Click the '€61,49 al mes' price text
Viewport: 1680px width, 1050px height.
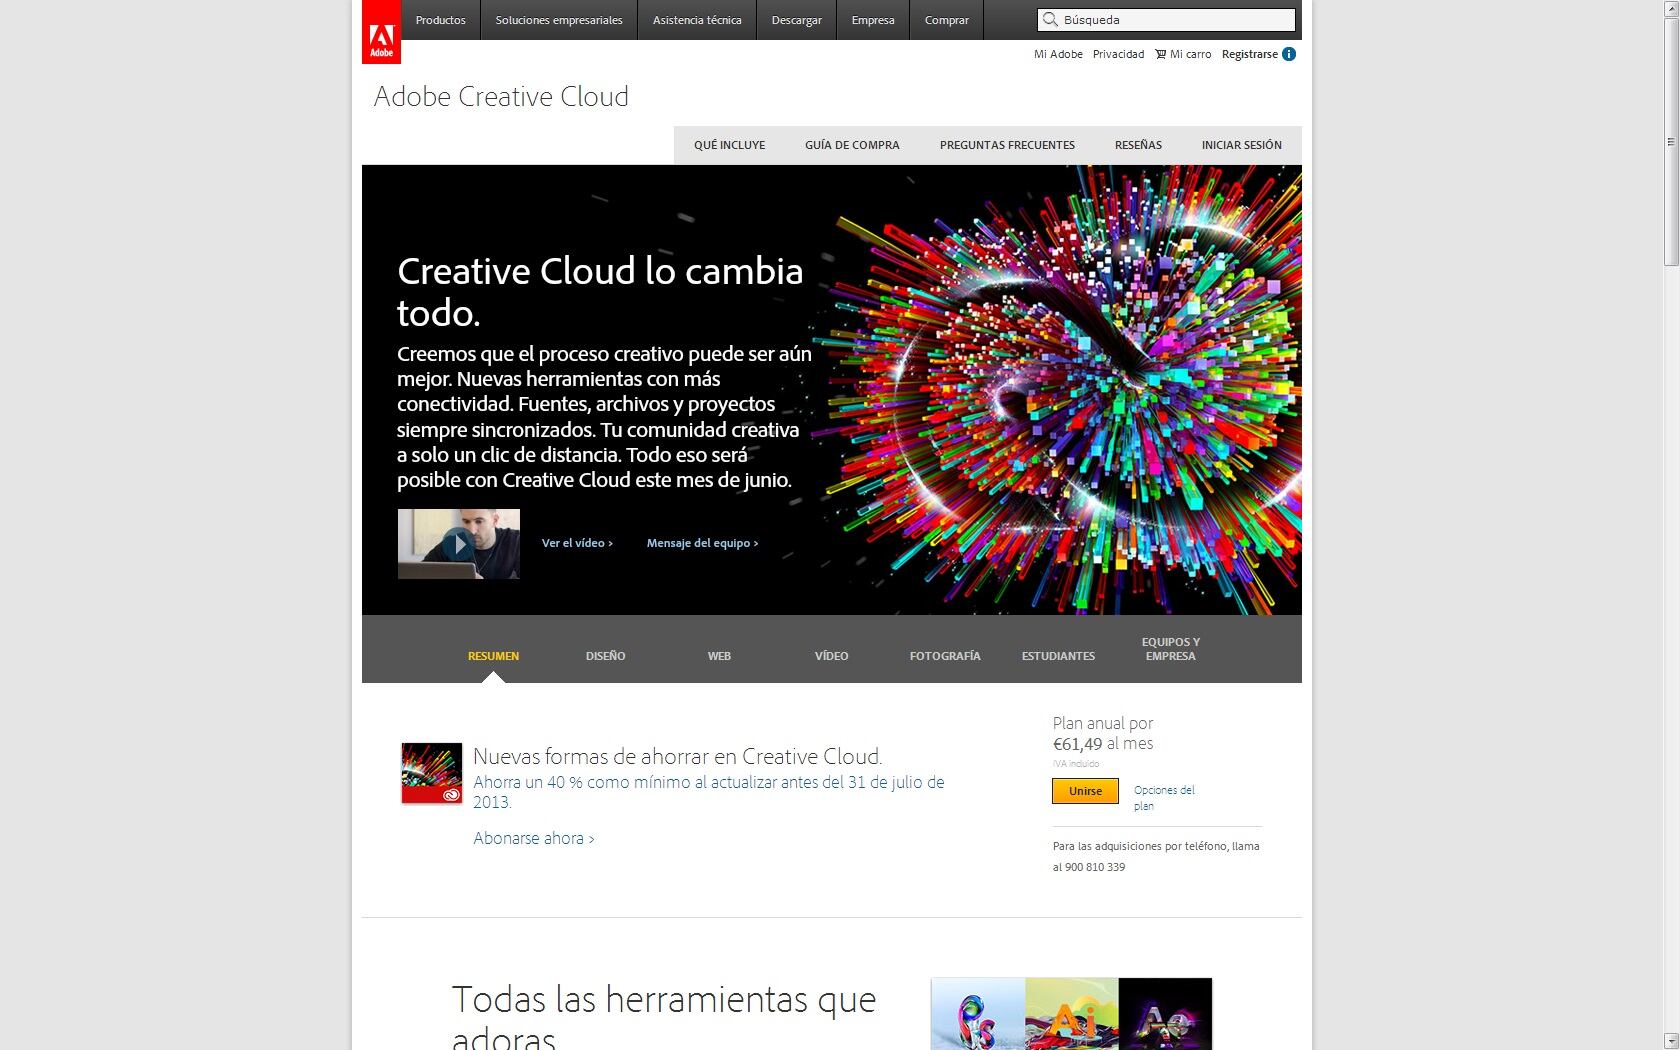click(x=1103, y=744)
